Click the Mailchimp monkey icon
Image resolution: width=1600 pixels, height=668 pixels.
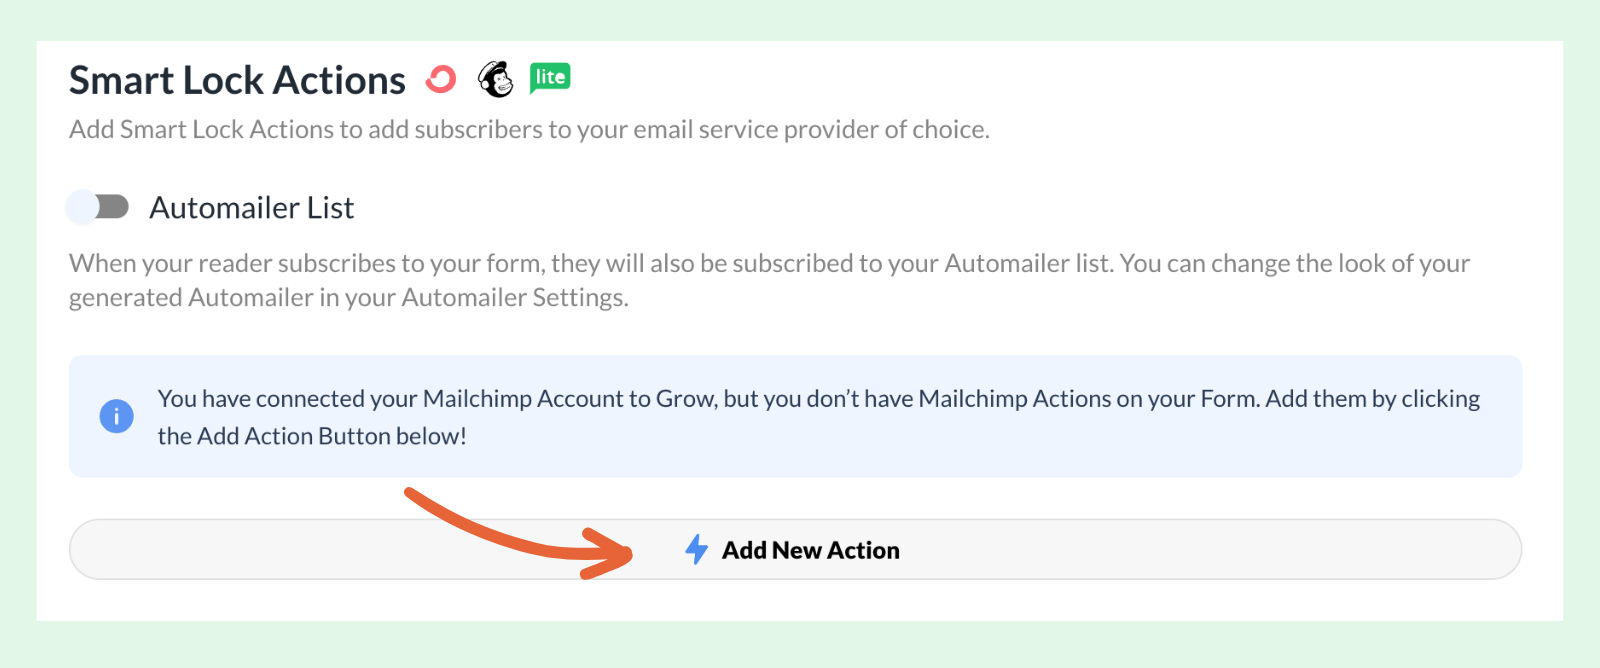495,78
